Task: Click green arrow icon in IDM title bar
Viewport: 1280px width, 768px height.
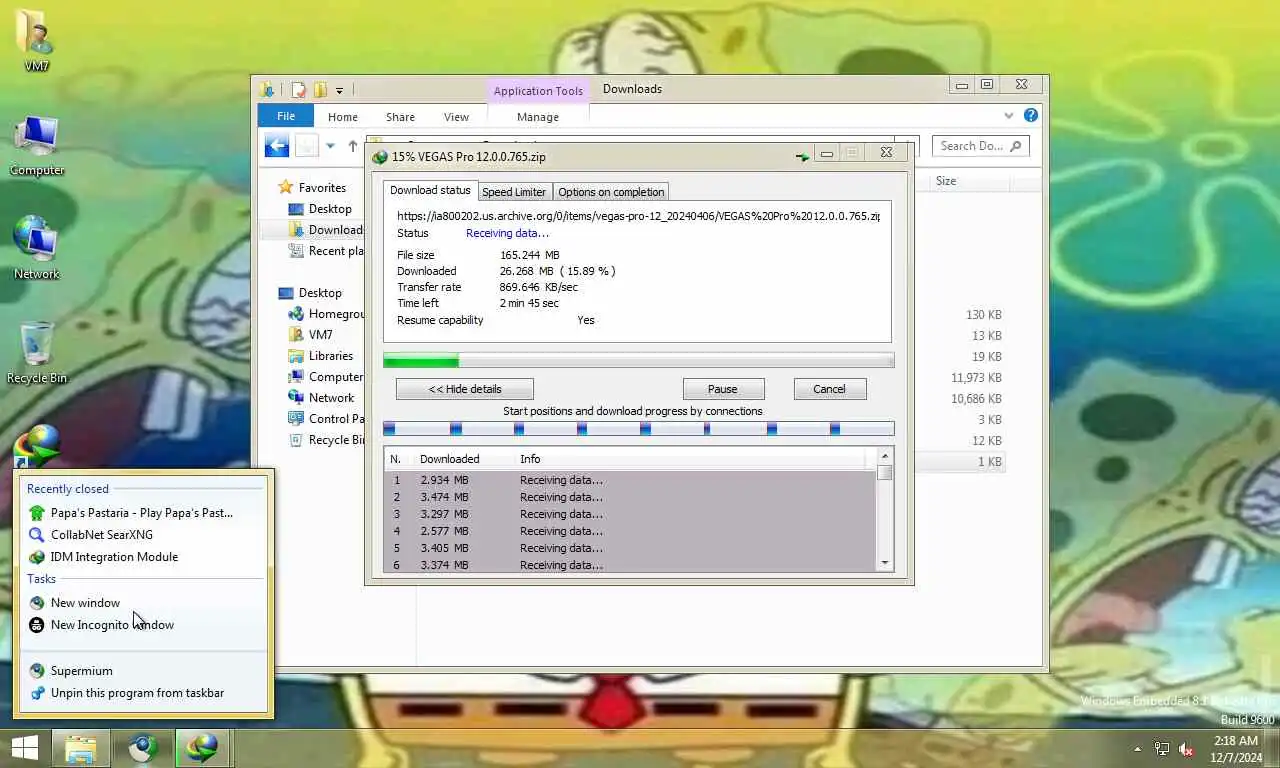Action: (802, 156)
